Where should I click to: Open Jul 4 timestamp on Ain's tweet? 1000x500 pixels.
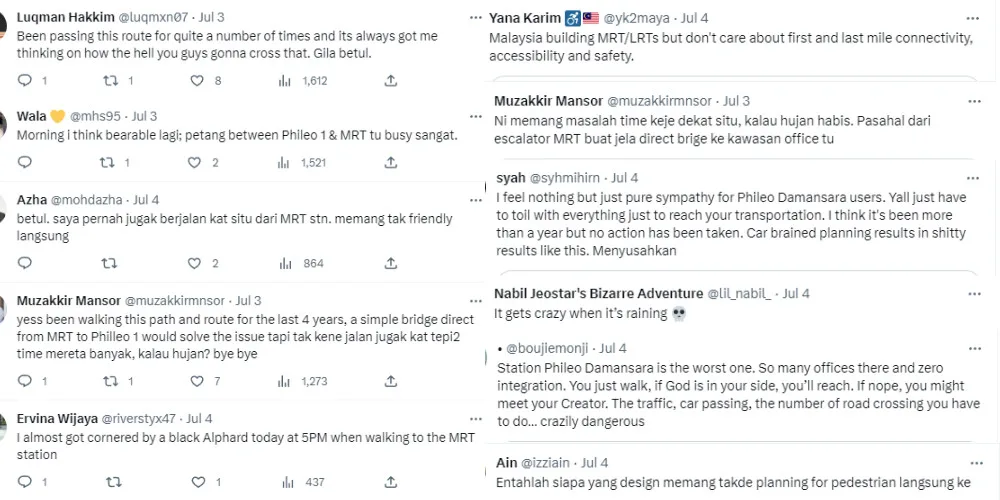(594, 463)
